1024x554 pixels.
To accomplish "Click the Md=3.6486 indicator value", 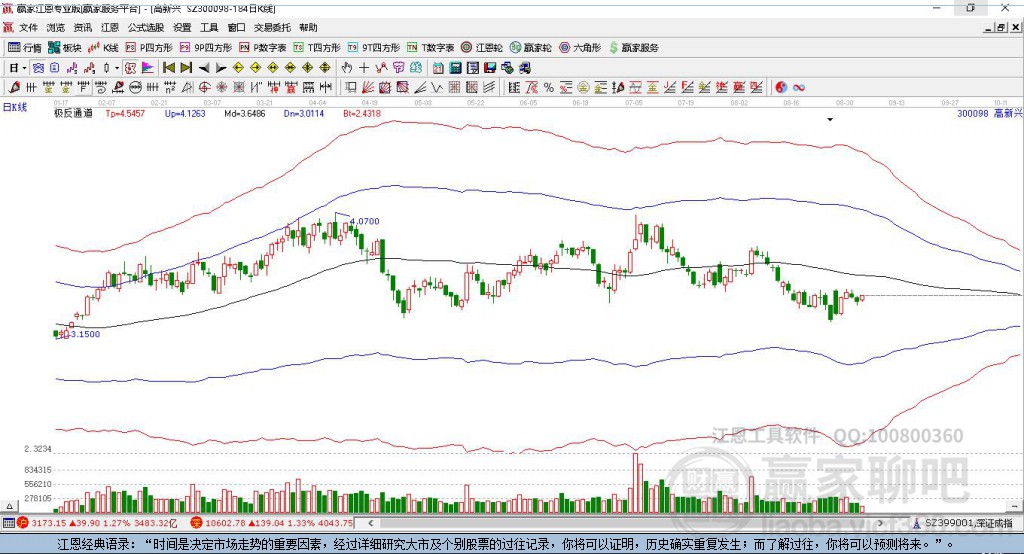I will pos(245,113).
